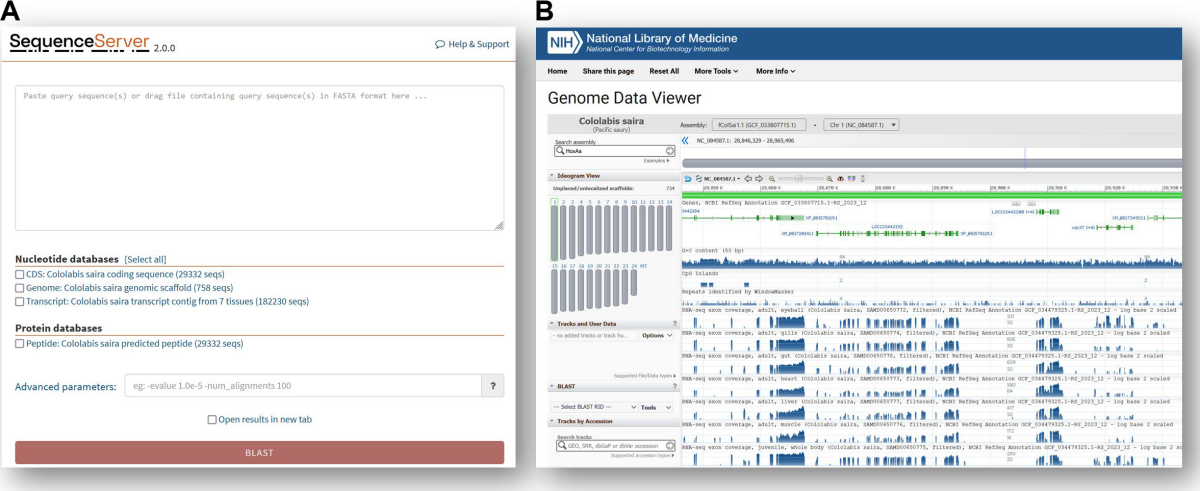Check the Transcript contig database
Viewport: 1200px width, 491px height.
[x=19, y=301]
